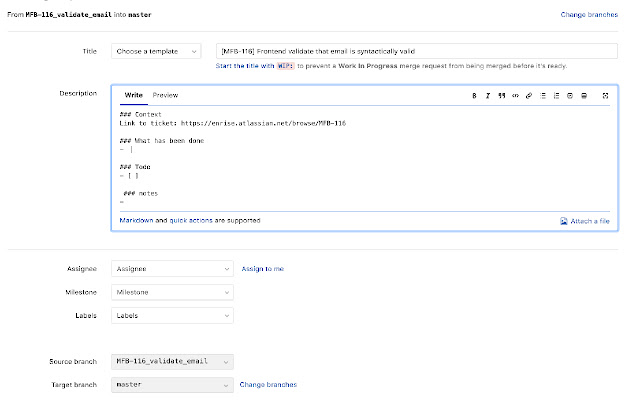Click the 'Link to ticket' line in description

click(233, 123)
